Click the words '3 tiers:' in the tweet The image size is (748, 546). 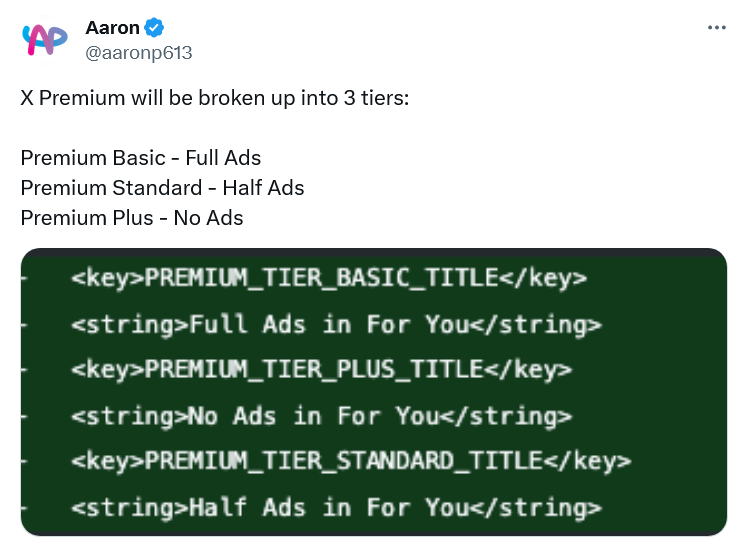click(376, 98)
